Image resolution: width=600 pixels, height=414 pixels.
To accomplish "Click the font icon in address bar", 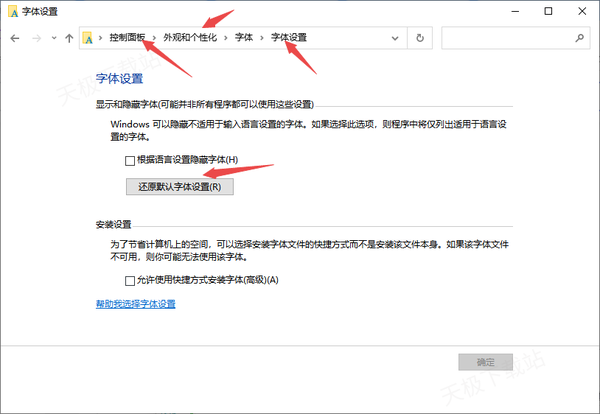I will [88, 38].
